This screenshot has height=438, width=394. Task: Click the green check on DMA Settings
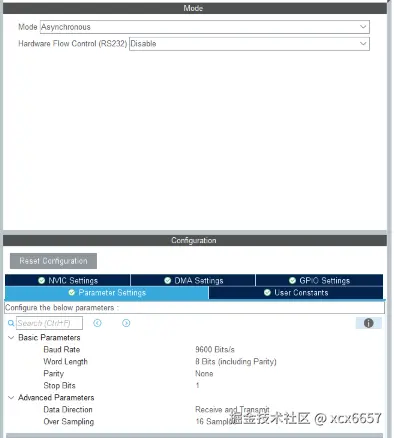pos(168,280)
